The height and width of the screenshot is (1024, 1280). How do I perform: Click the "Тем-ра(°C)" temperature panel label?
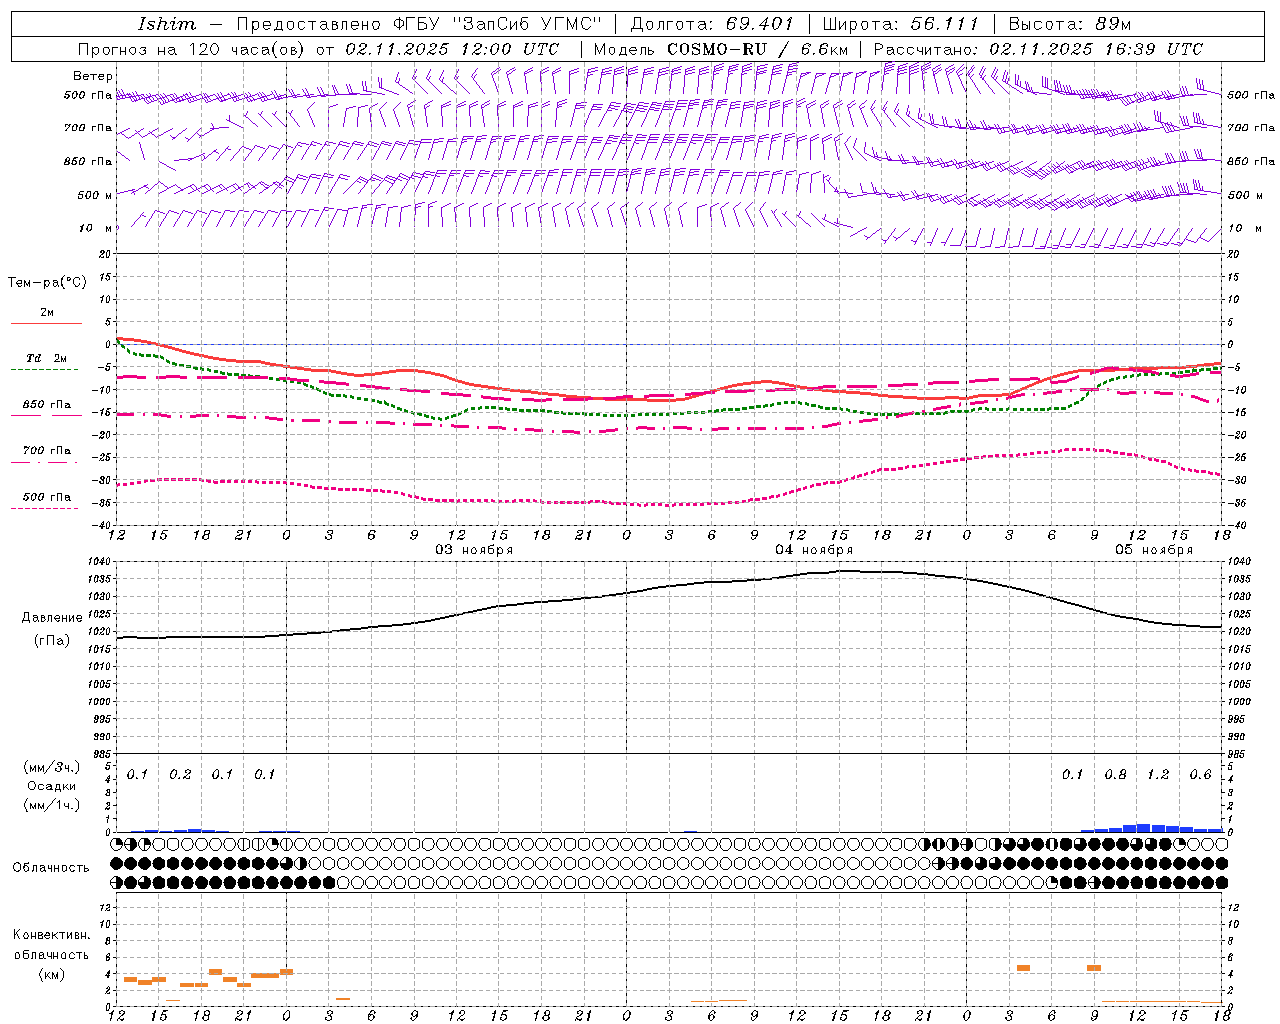pos(47,283)
